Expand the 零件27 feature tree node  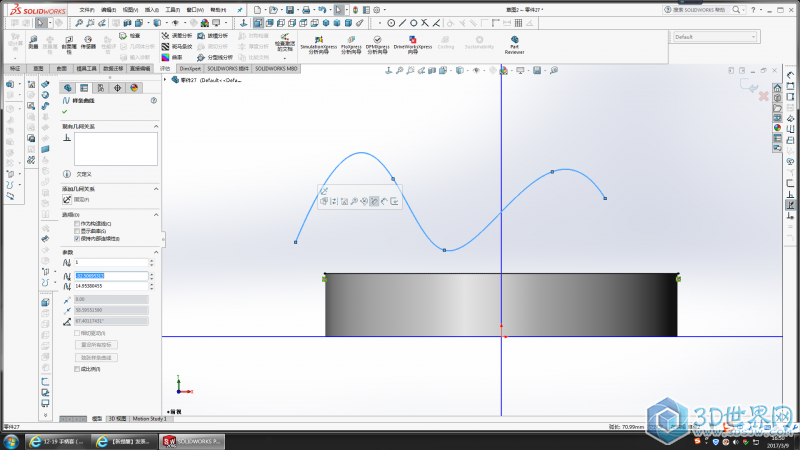(165, 80)
